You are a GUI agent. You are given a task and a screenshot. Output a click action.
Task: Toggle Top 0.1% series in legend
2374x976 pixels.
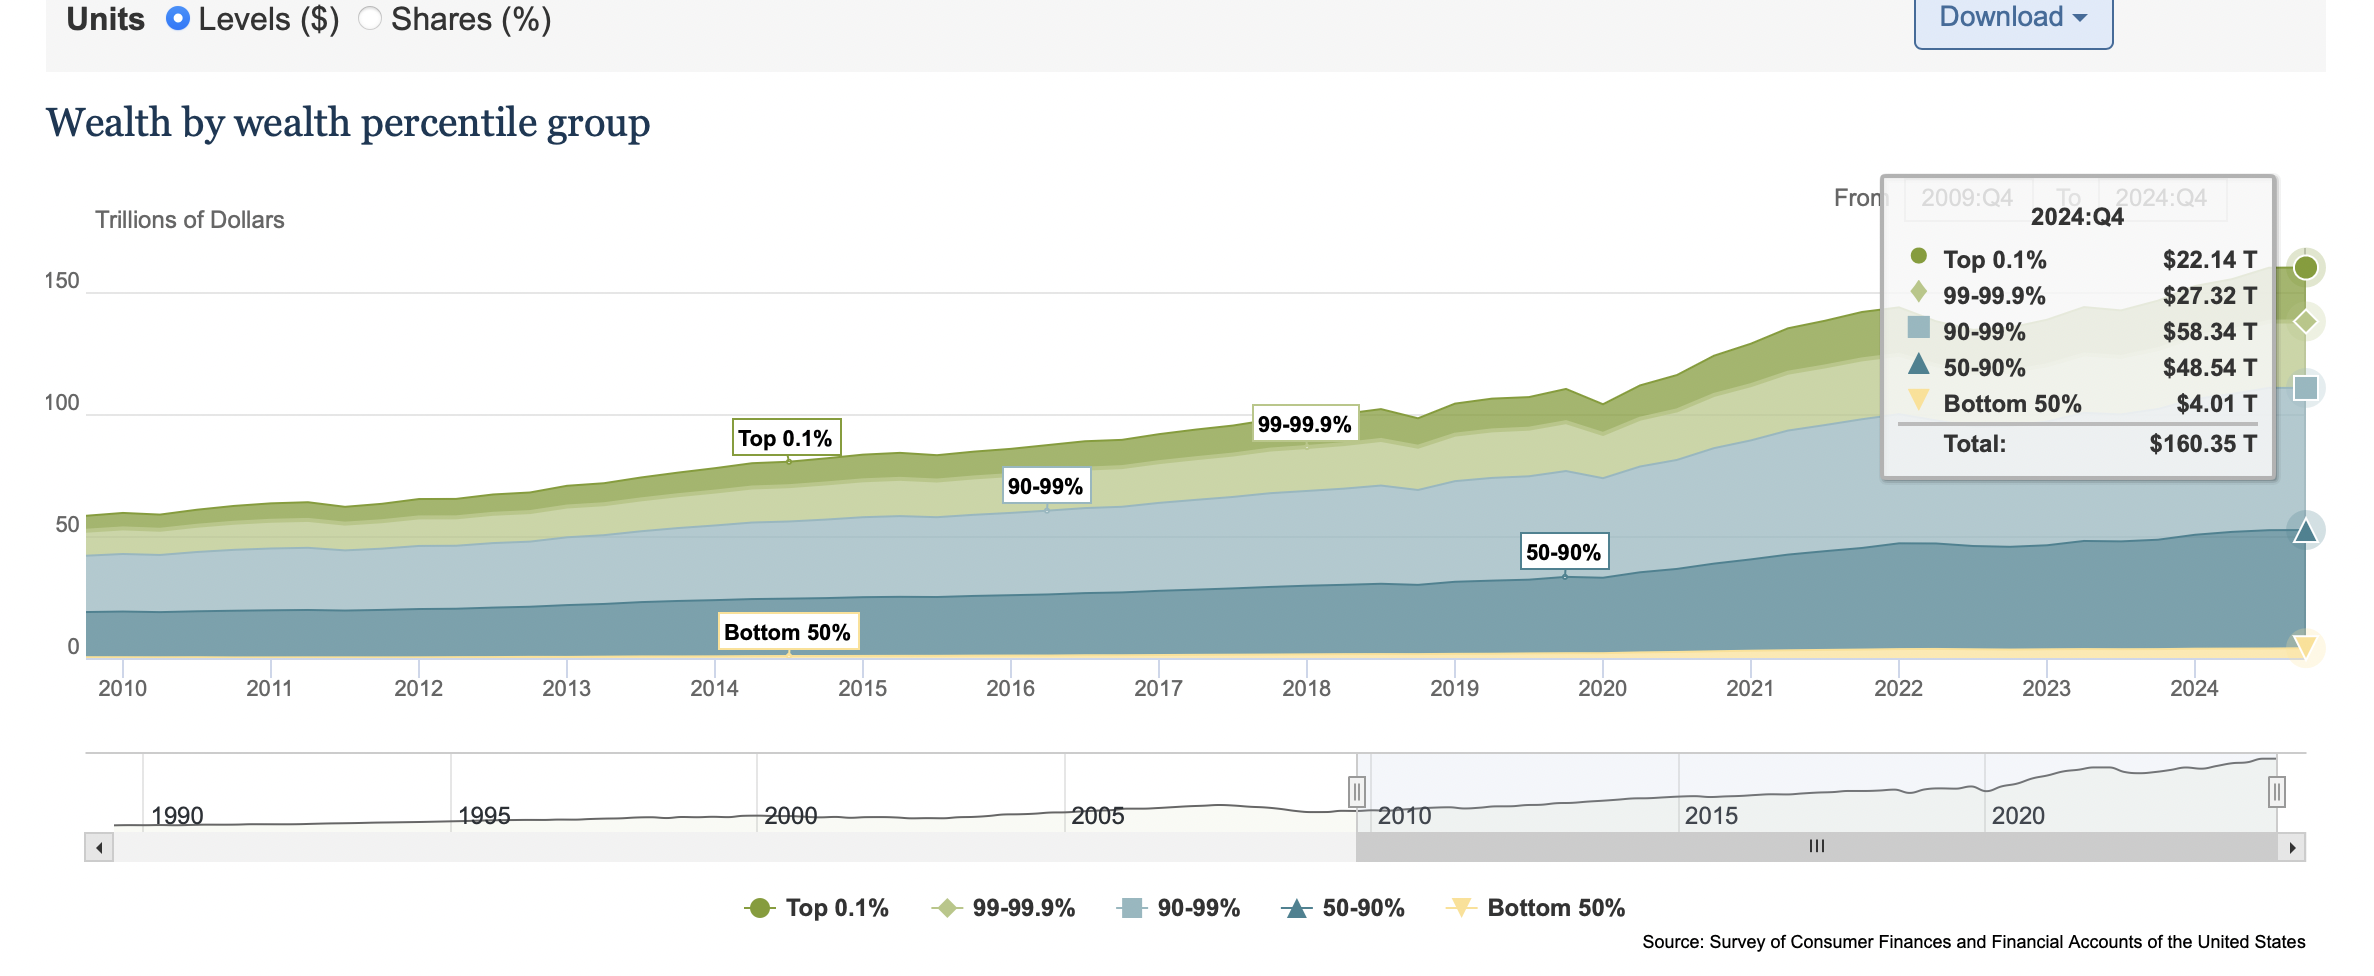click(817, 908)
